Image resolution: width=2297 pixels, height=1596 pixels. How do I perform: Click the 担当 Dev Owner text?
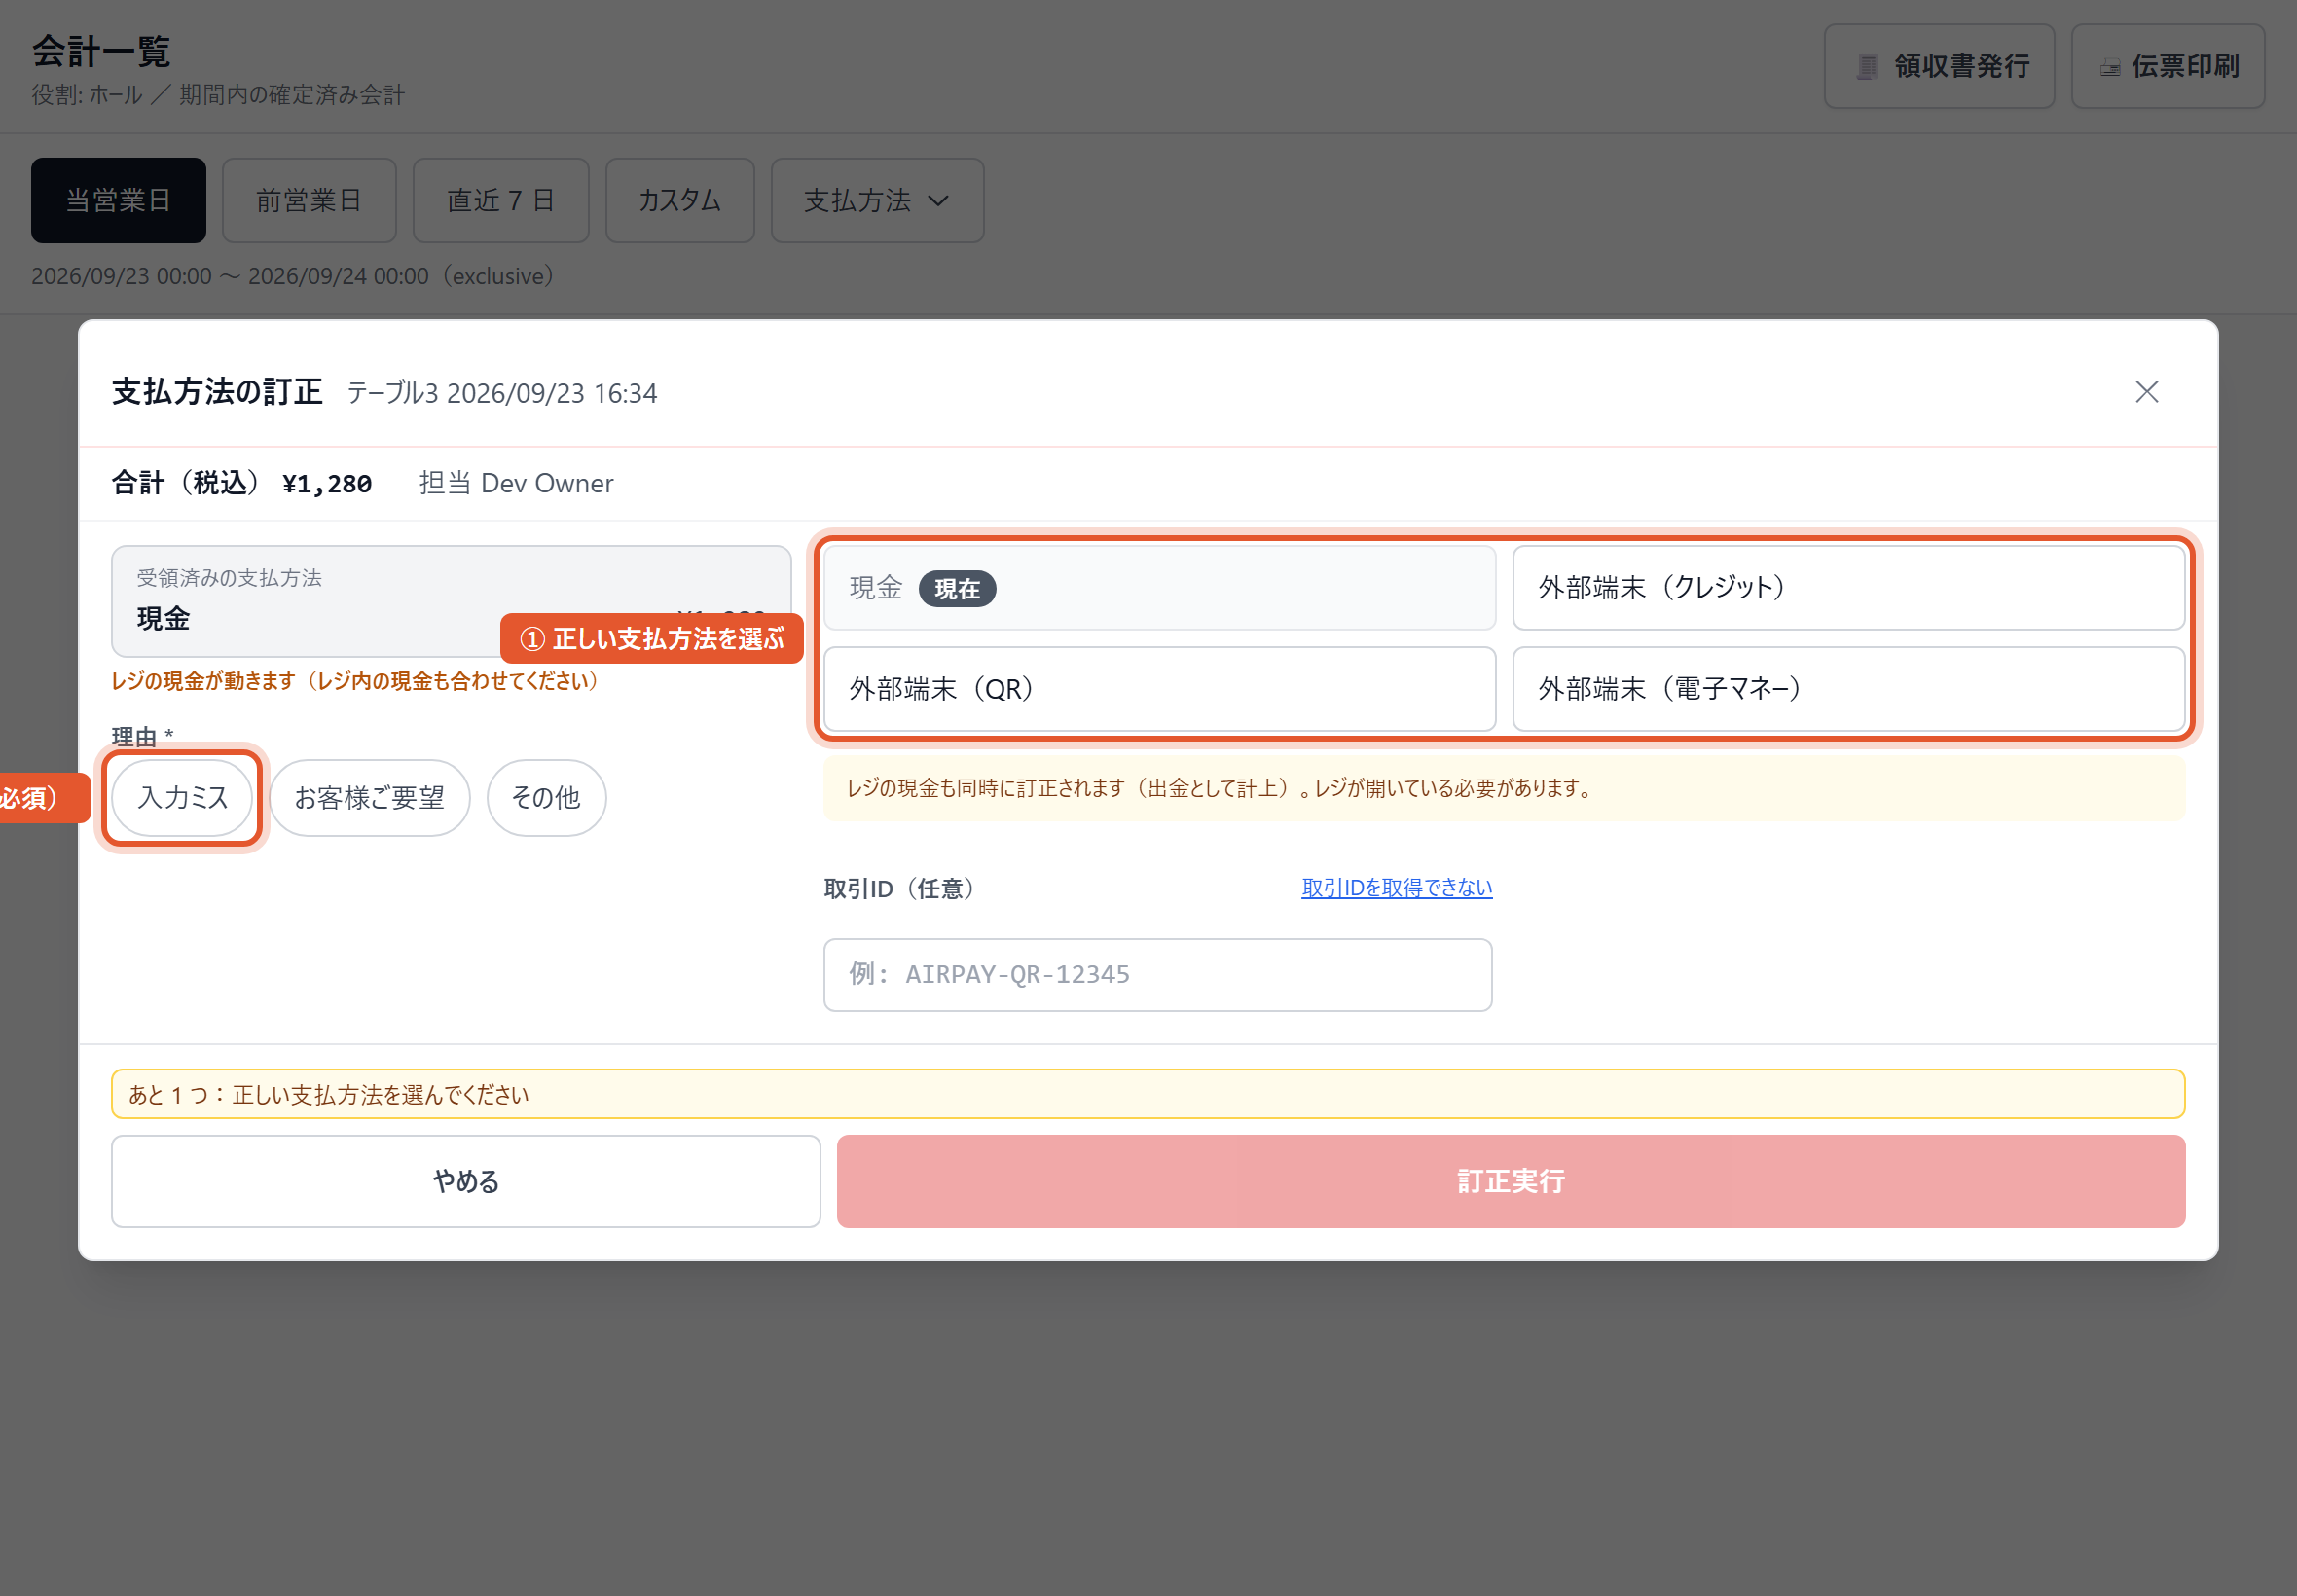point(516,484)
